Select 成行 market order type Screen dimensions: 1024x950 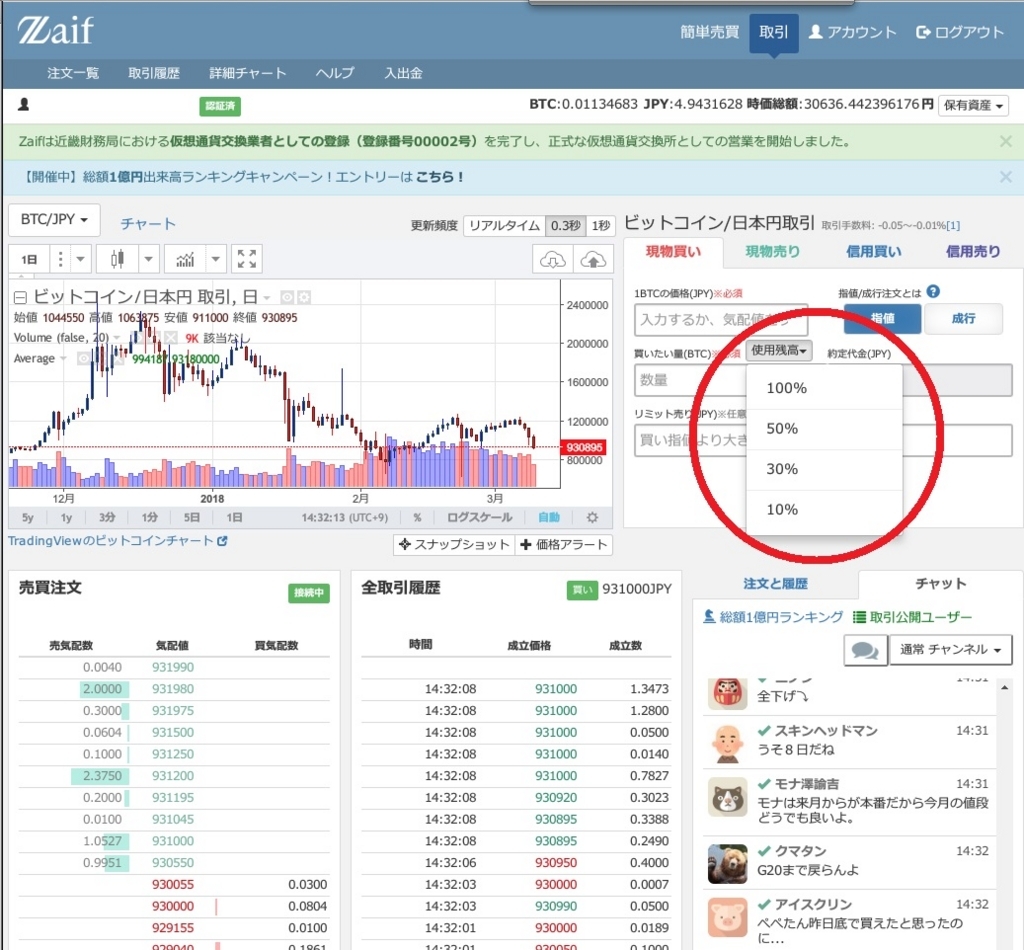click(x=963, y=319)
